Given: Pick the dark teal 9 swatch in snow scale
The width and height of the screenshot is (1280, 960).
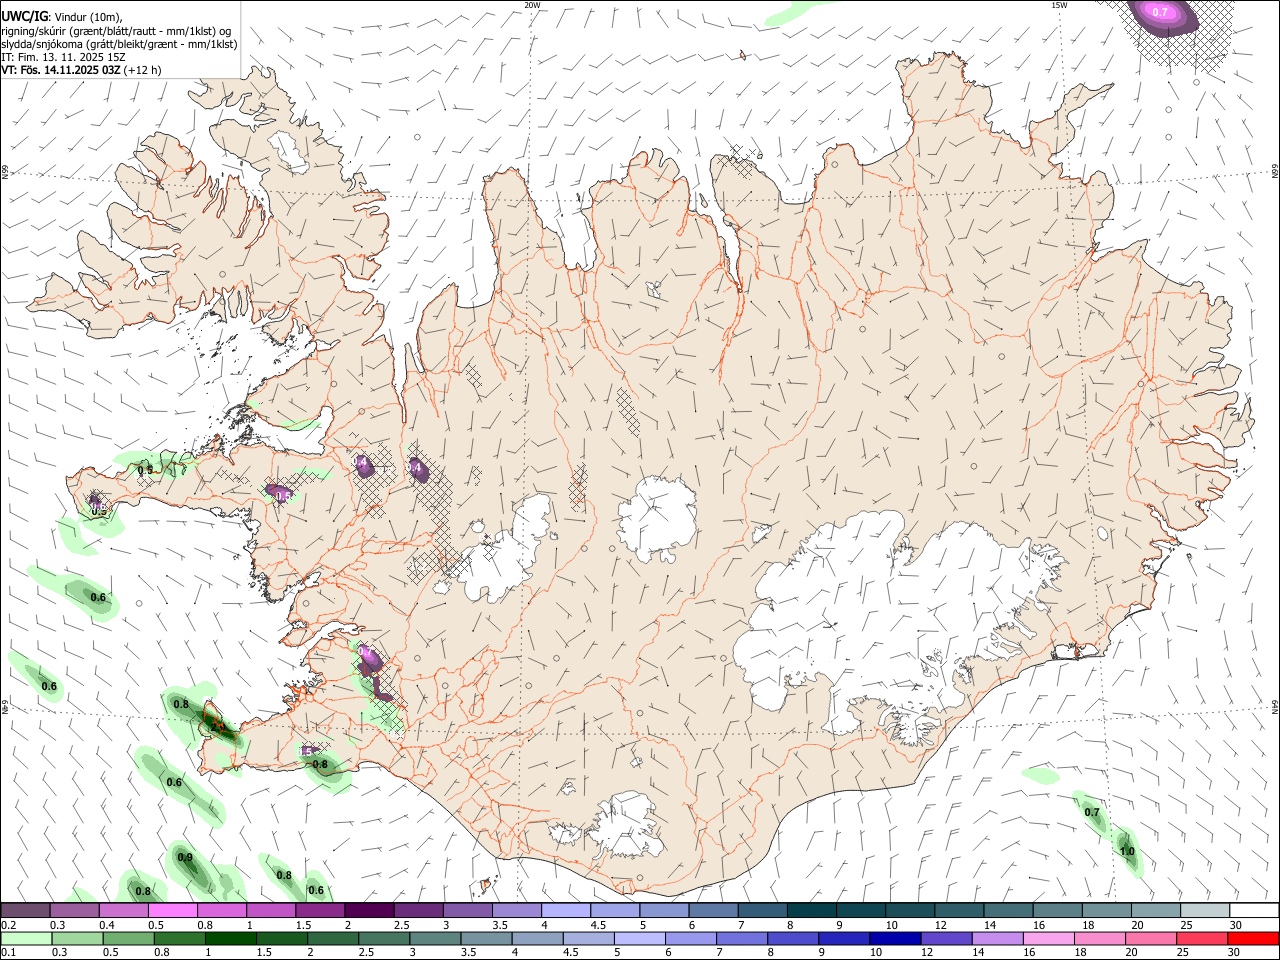Looking at the screenshot, I should [x=861, y=911].
